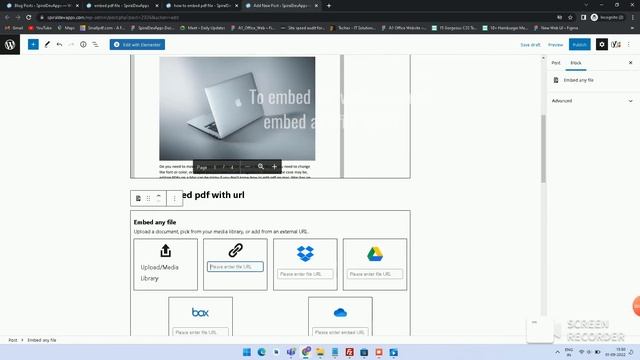Show post details info icon
640x360 pixels.
point(83,44)
